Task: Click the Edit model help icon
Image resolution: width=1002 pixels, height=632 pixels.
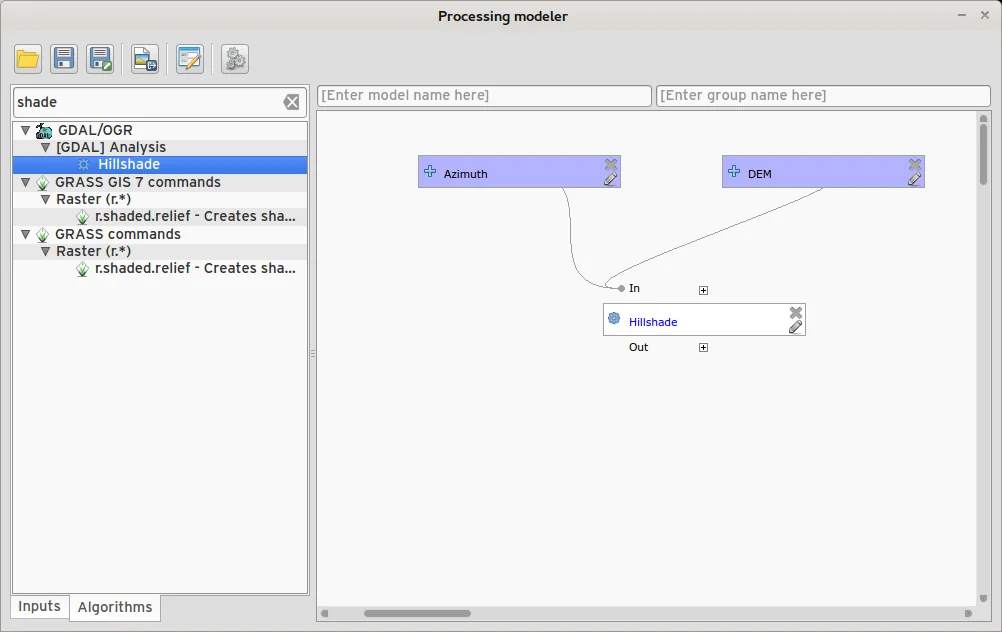Action: point(189,59)
